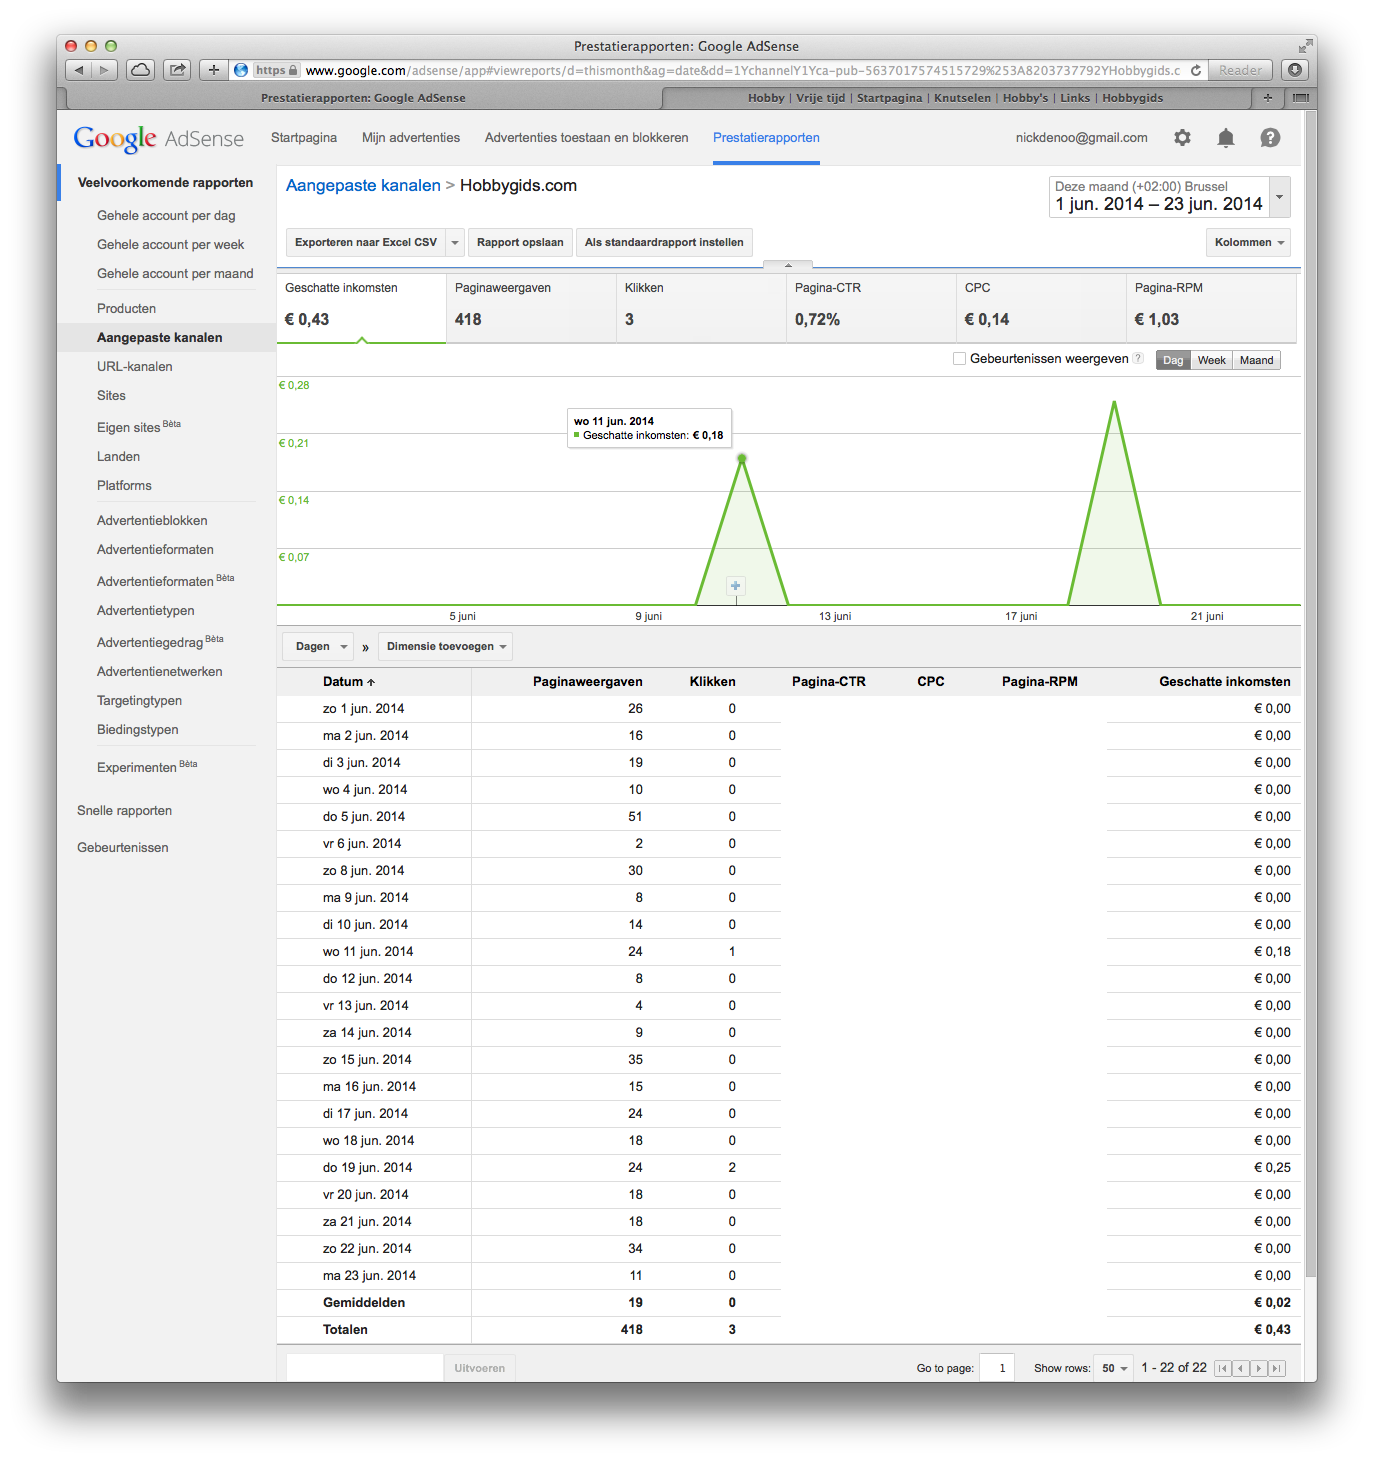The image size is (1374, 1461).
Task: Open notifications bell
Action: tap(1225, 138)
